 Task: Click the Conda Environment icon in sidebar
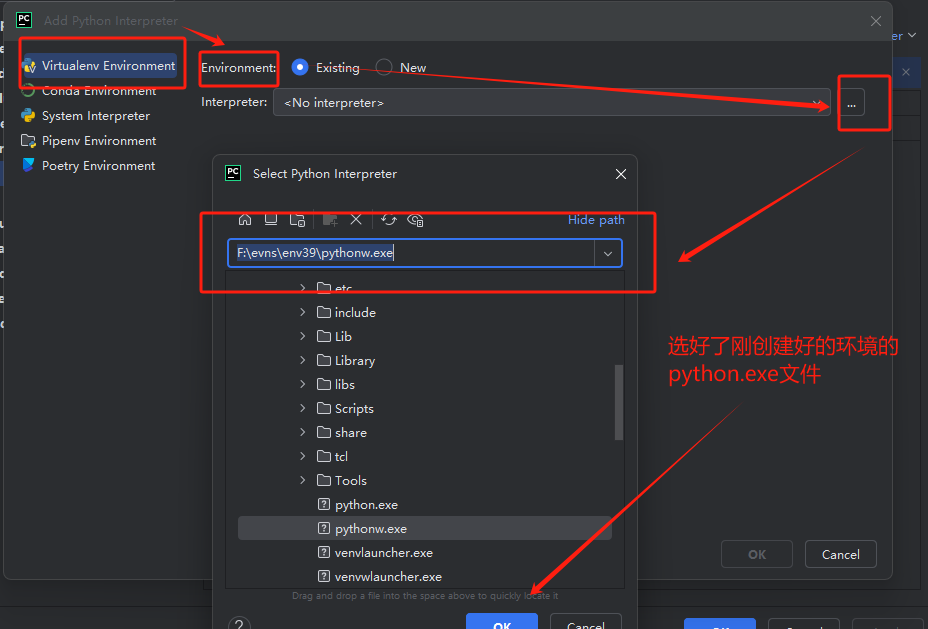pos(28,91)
